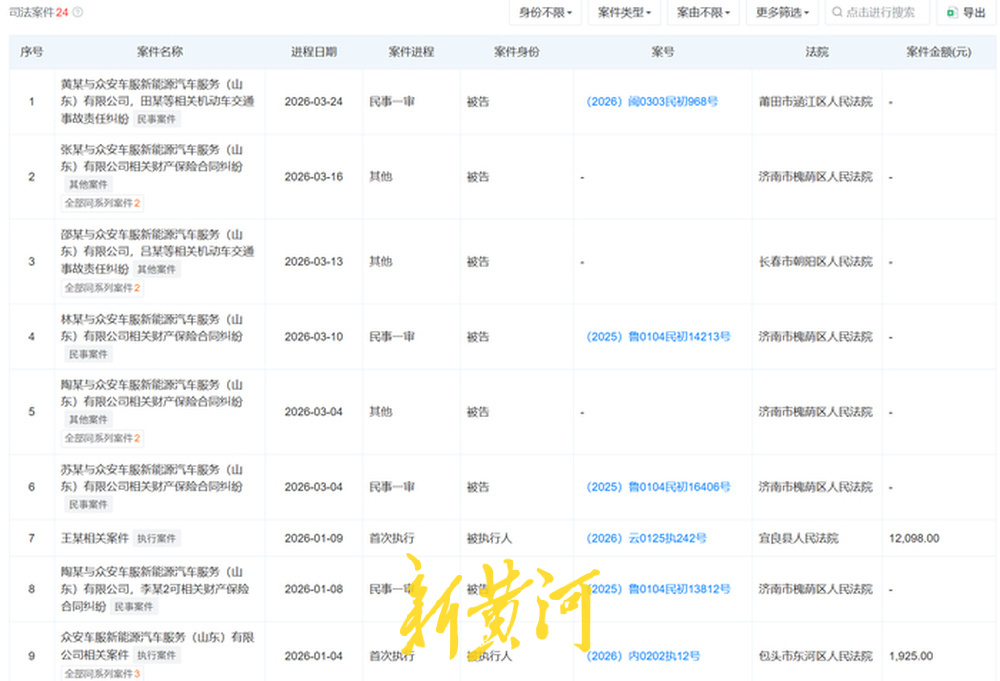Click the 点击进行搜索 search field
The image size is (1000, 681).
pyautogui.click(x=880, y=13)
